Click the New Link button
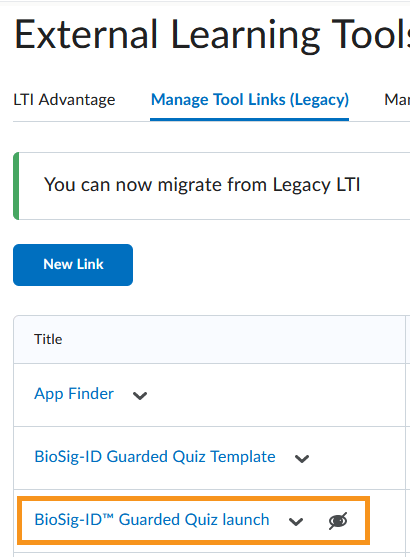Image resolution: width=410 pixels, height=557 pixels. point(73,265)
